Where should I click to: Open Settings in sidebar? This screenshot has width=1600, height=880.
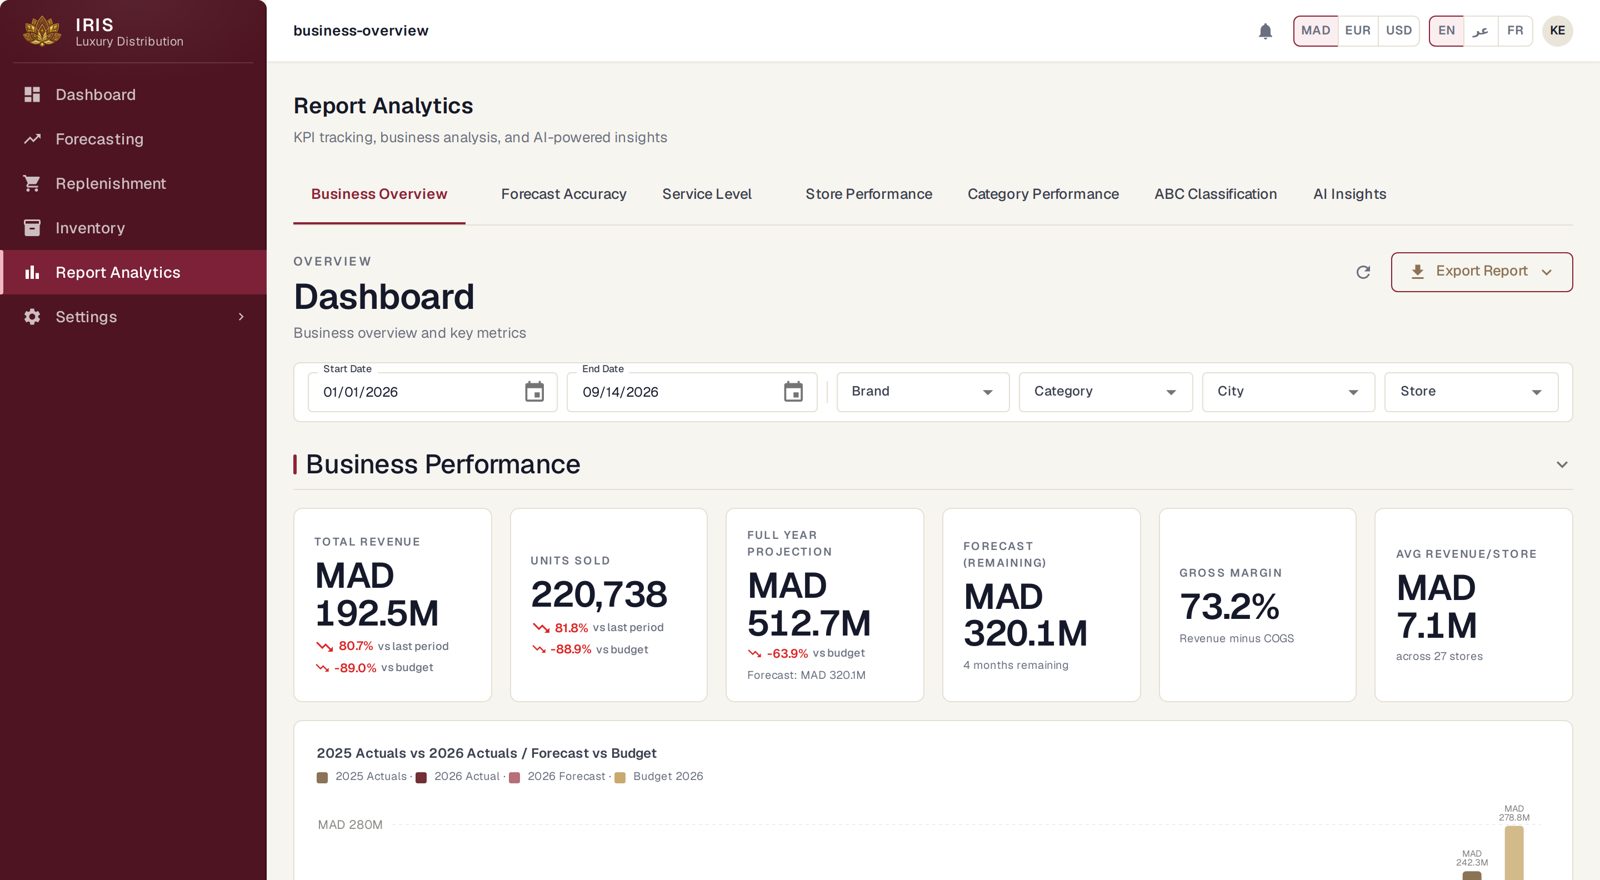134,317
